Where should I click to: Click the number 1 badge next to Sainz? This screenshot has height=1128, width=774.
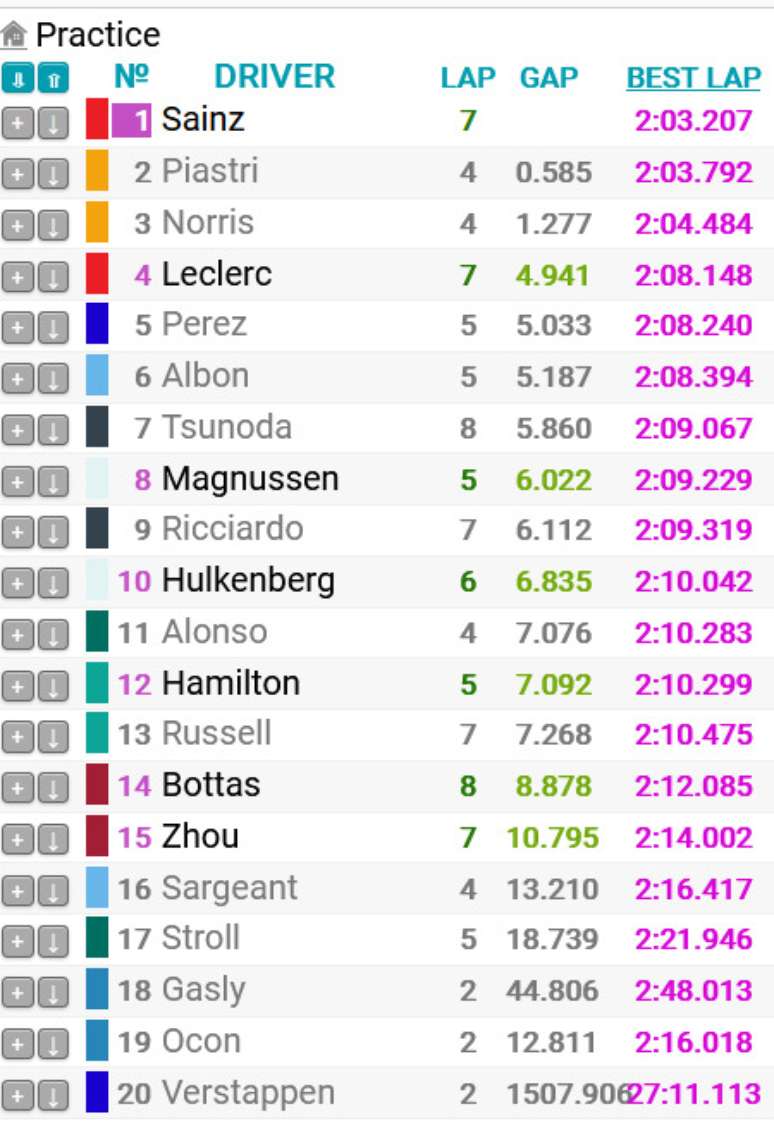134,120
